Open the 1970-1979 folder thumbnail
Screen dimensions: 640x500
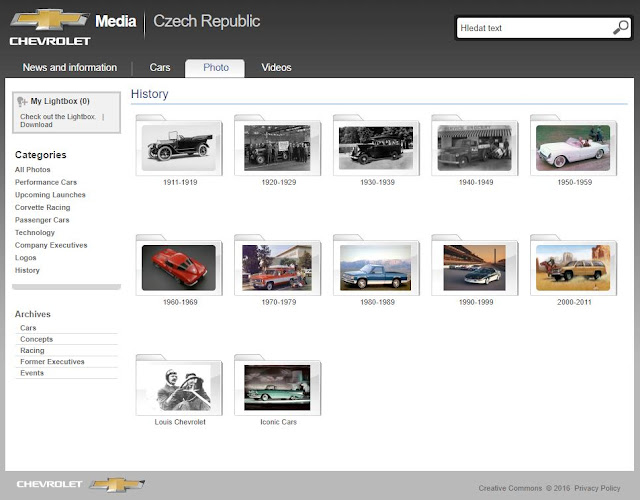[278, 265]
